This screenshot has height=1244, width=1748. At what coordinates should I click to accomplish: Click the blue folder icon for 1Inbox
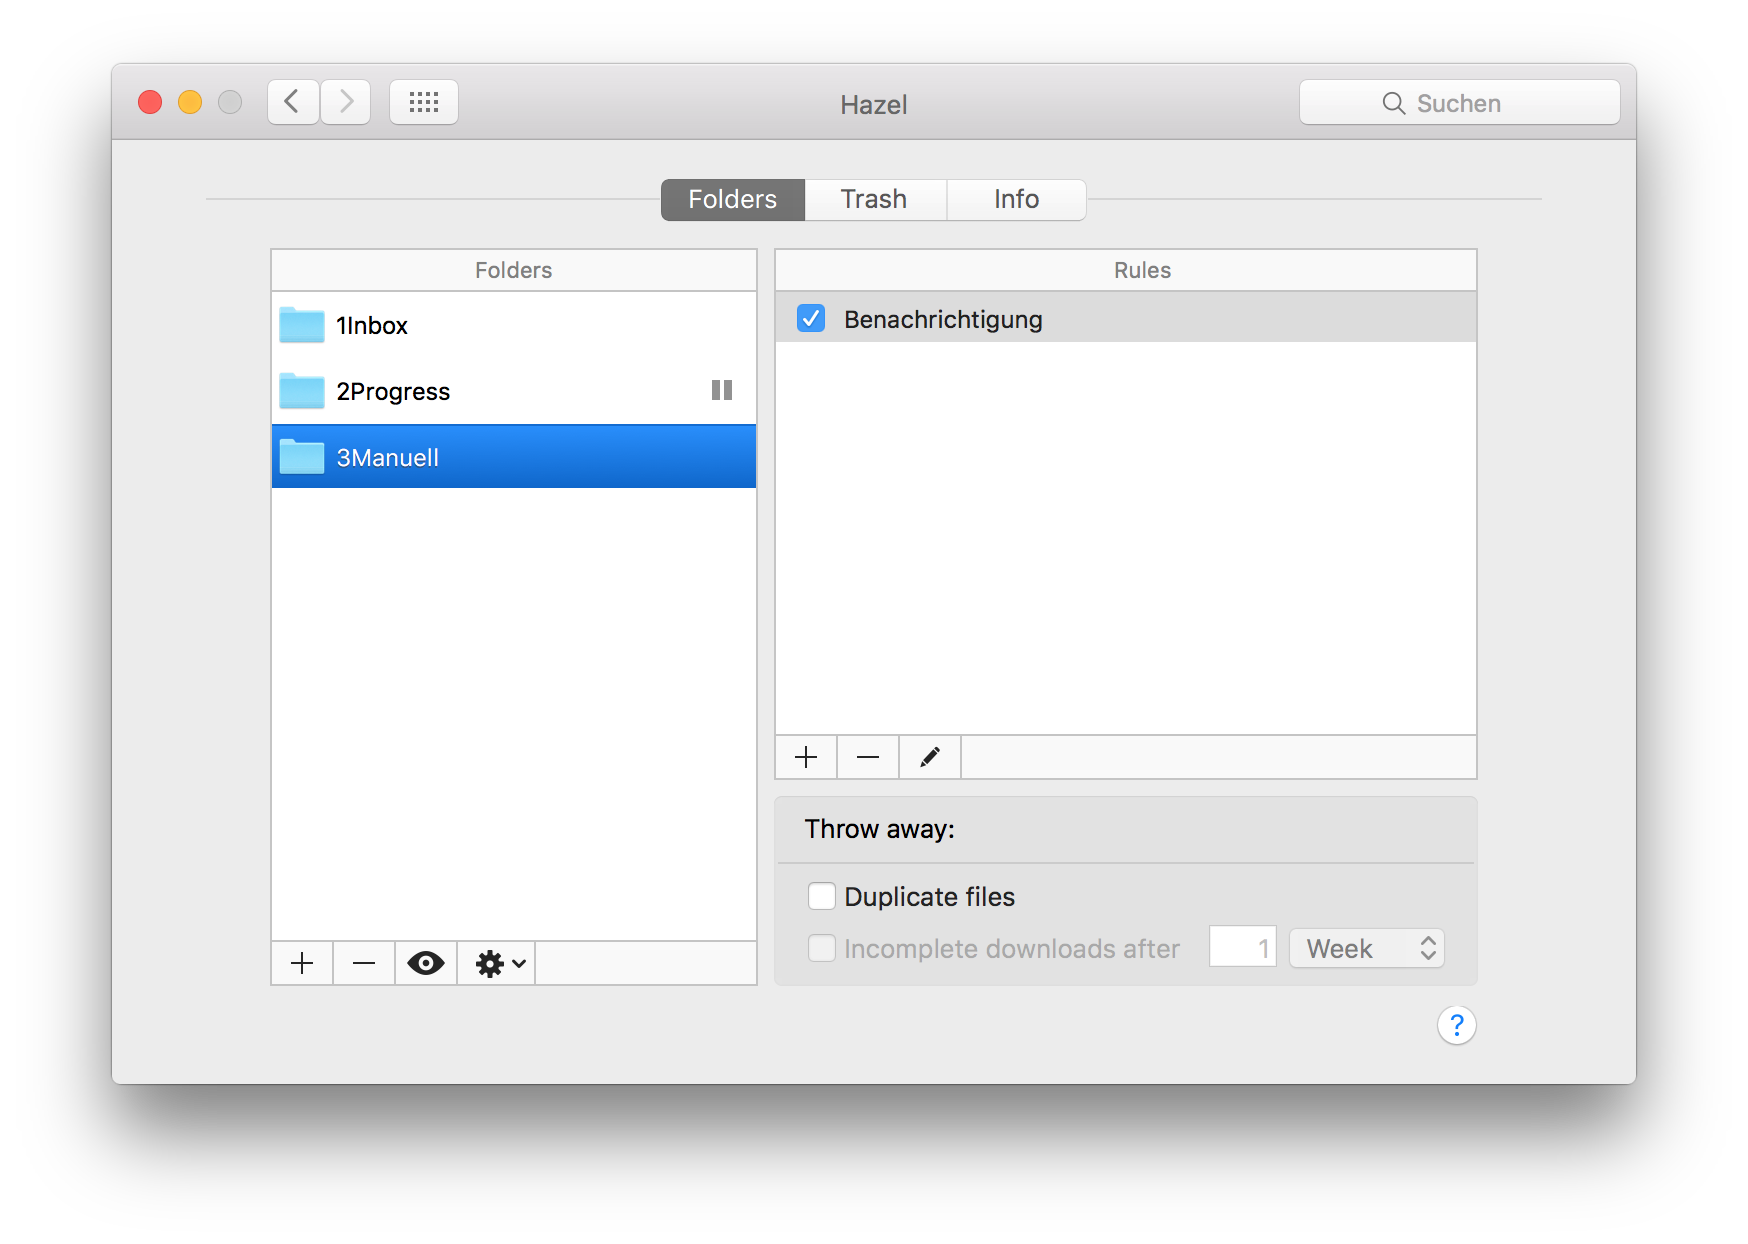point(302,325)
